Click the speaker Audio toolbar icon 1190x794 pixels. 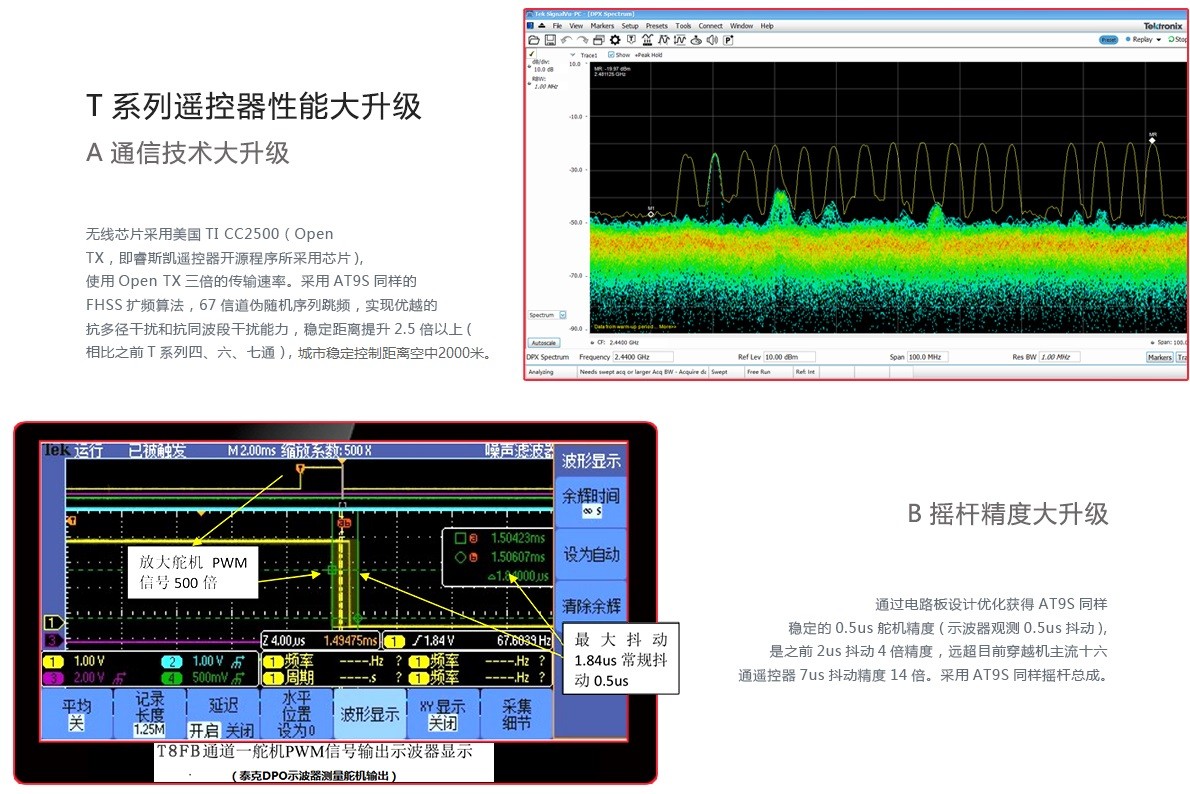pyautogui.click(x=712, y=40)
